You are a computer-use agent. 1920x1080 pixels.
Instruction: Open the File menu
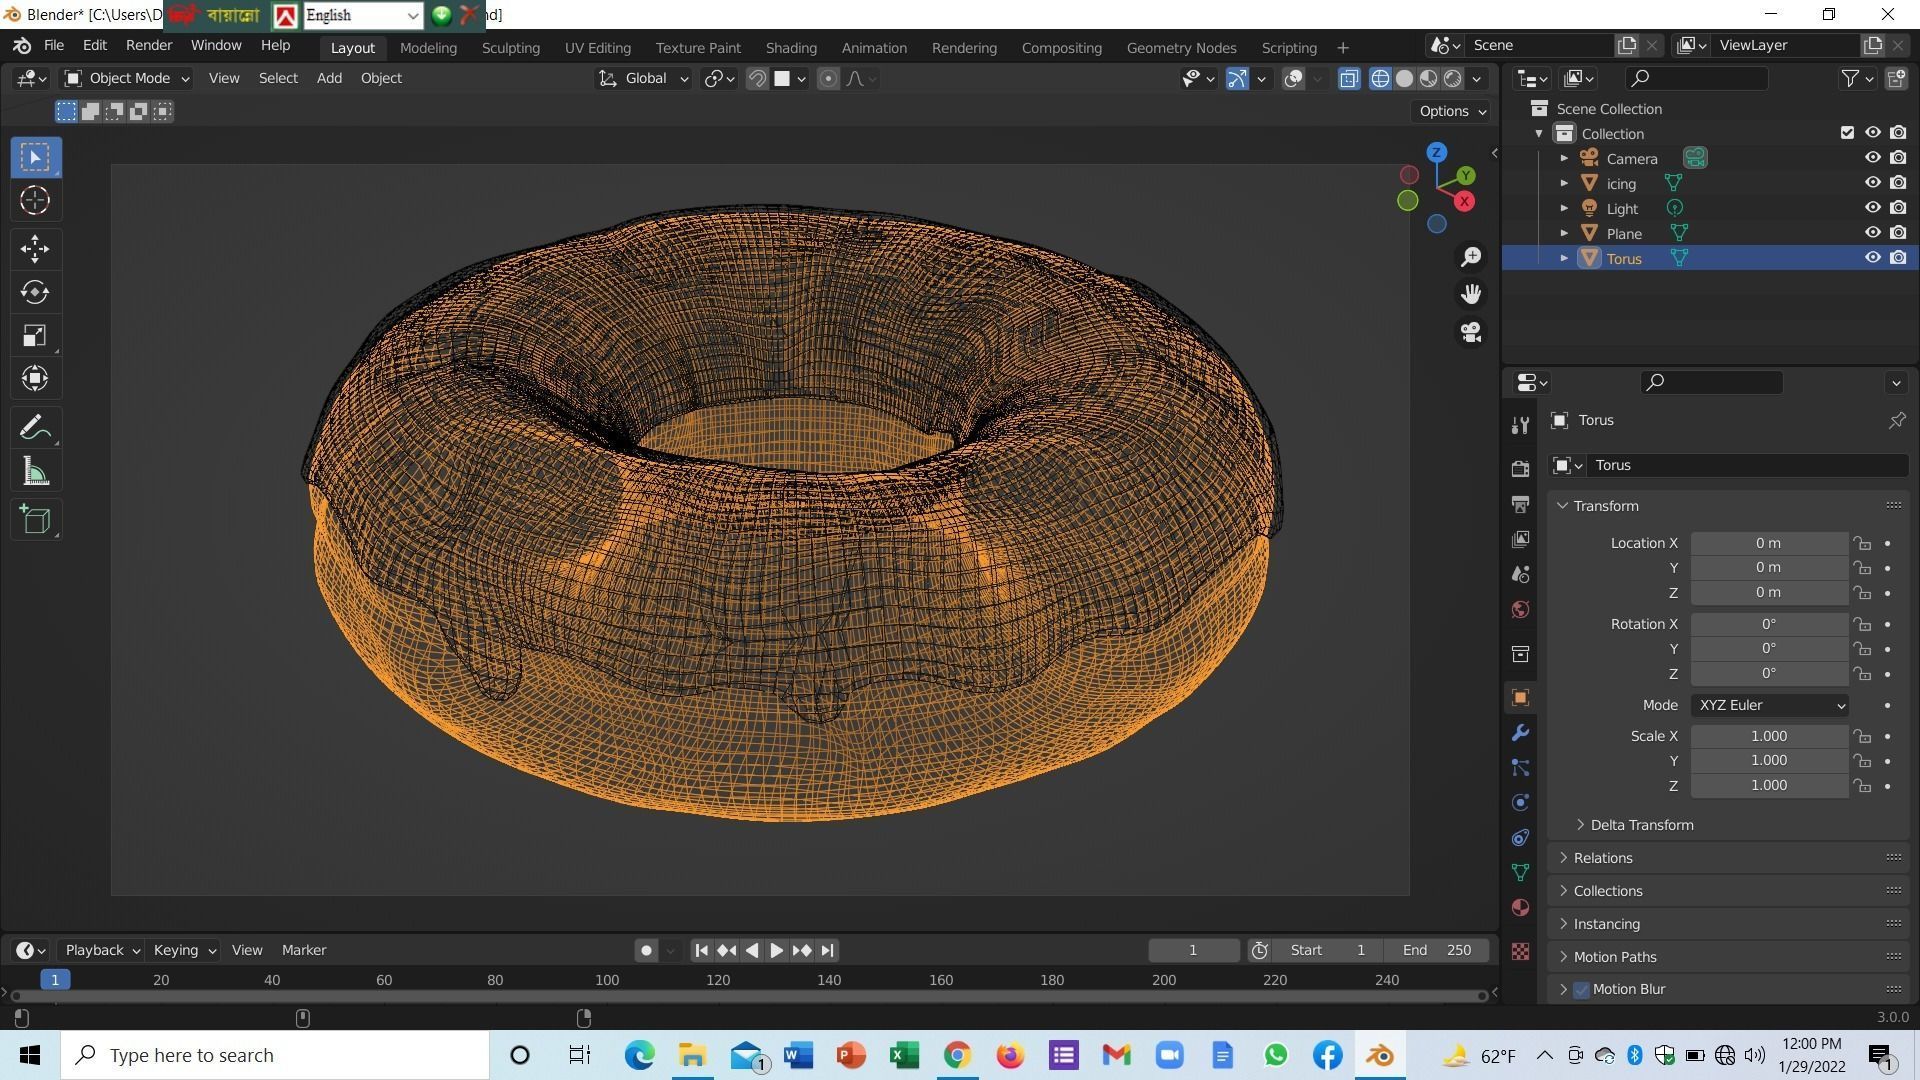click(54, 46)
